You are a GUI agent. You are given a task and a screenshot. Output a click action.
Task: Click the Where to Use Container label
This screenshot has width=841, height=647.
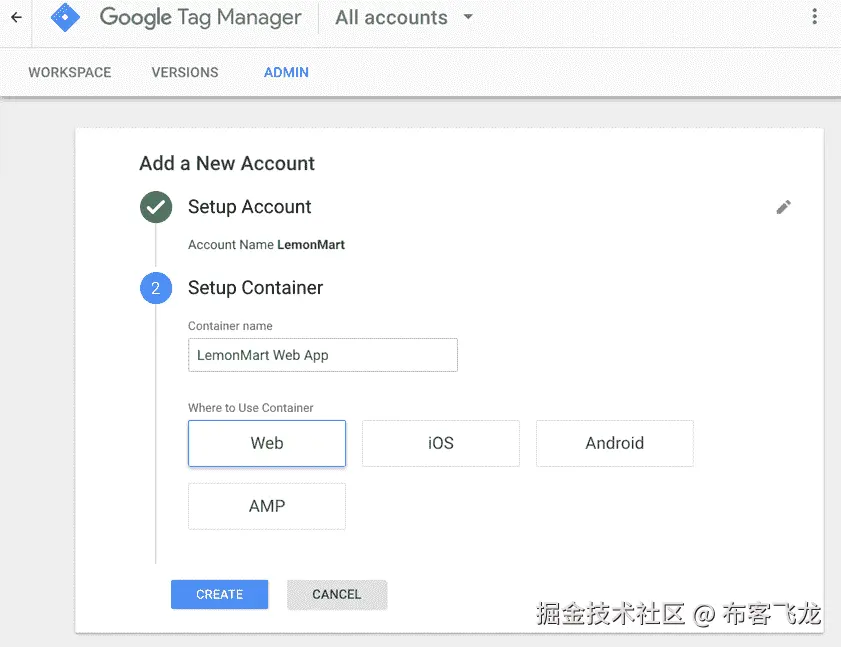(250, 408)
